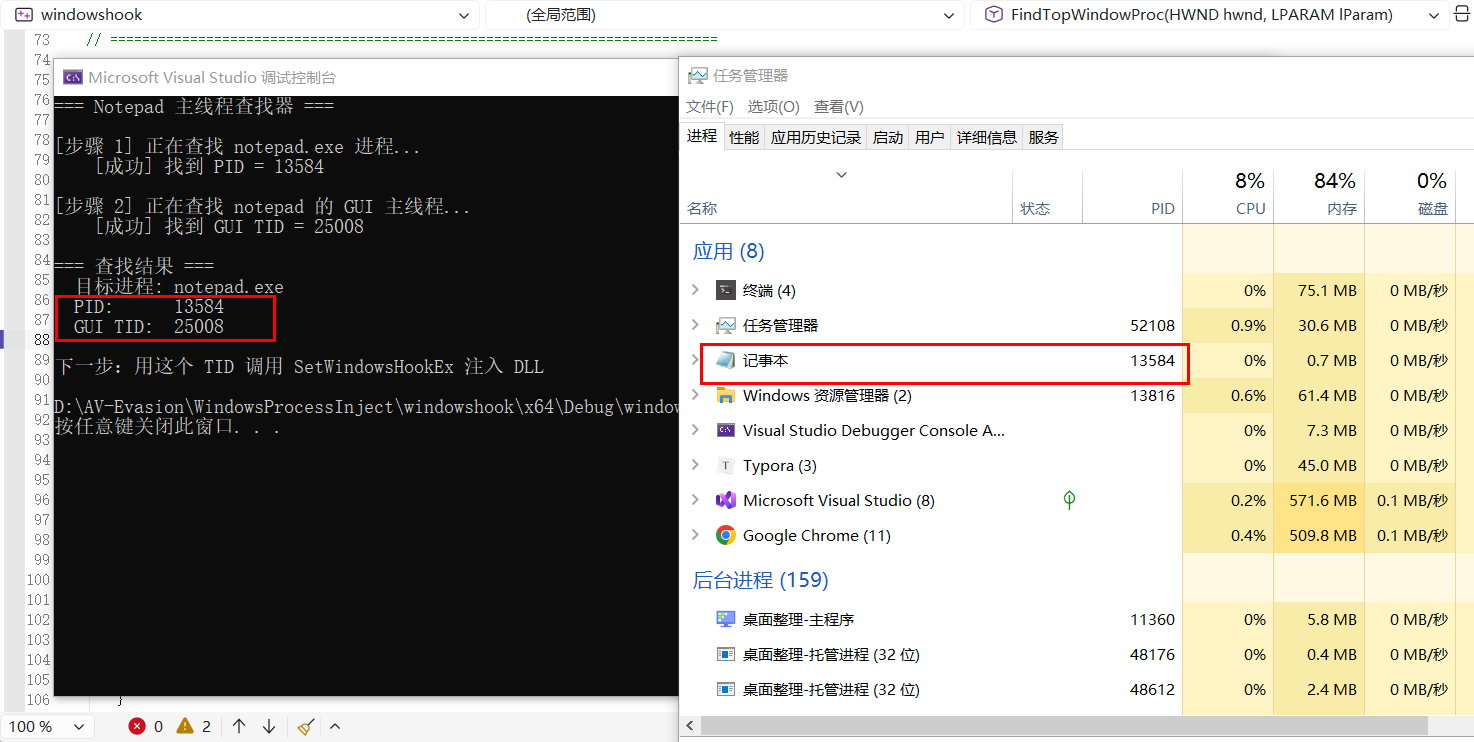The image size is (1474, 742).
Task: Sort processes by the 内存 column header
Action: tap(1319, 196)
